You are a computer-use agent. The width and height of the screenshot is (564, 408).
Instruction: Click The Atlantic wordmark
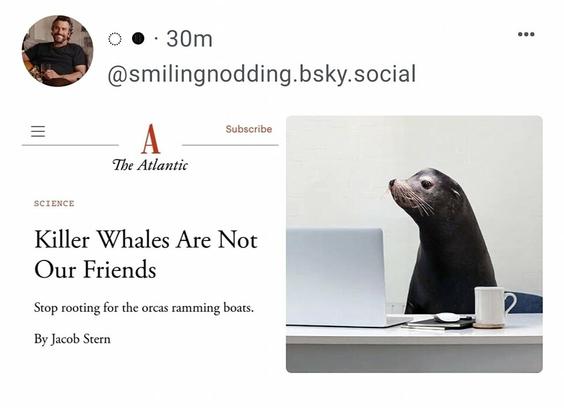pyautogui.click(x=150, y=165)
